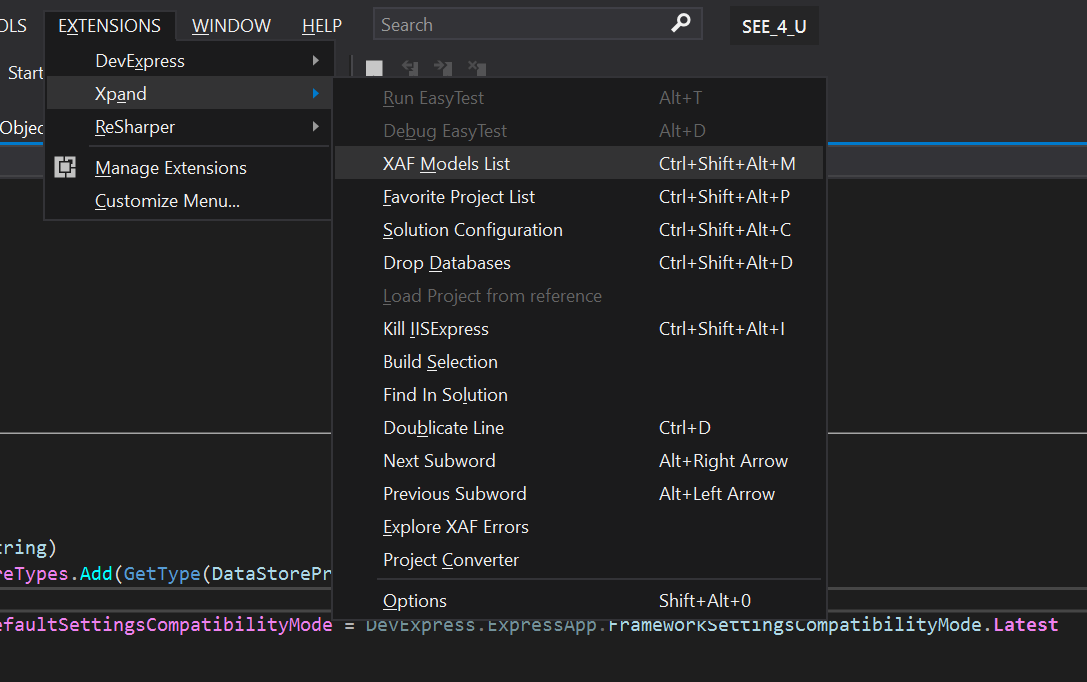This screenshot has height=682, width=1087.
Task: Select DevExpress in Extensions menu
Action: 189,60
